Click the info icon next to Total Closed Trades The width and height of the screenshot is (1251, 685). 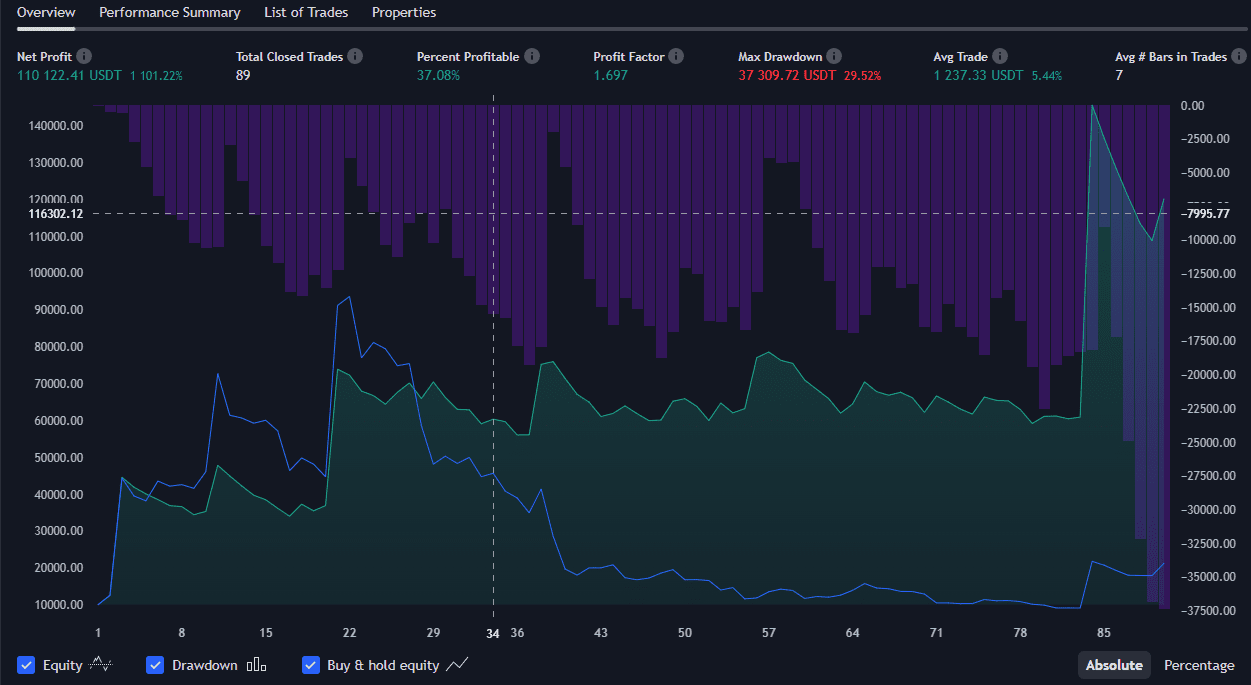(x=355, y=57)
